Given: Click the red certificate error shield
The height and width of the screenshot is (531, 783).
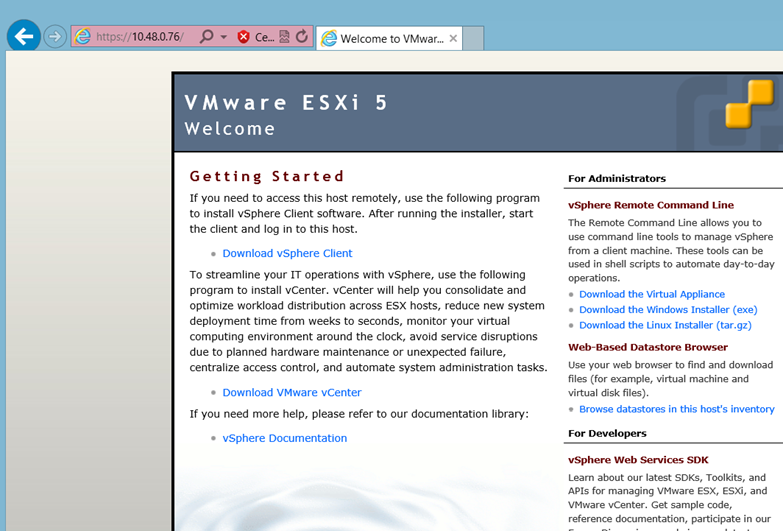Looking at the screenshot, I should coord(243,37).
